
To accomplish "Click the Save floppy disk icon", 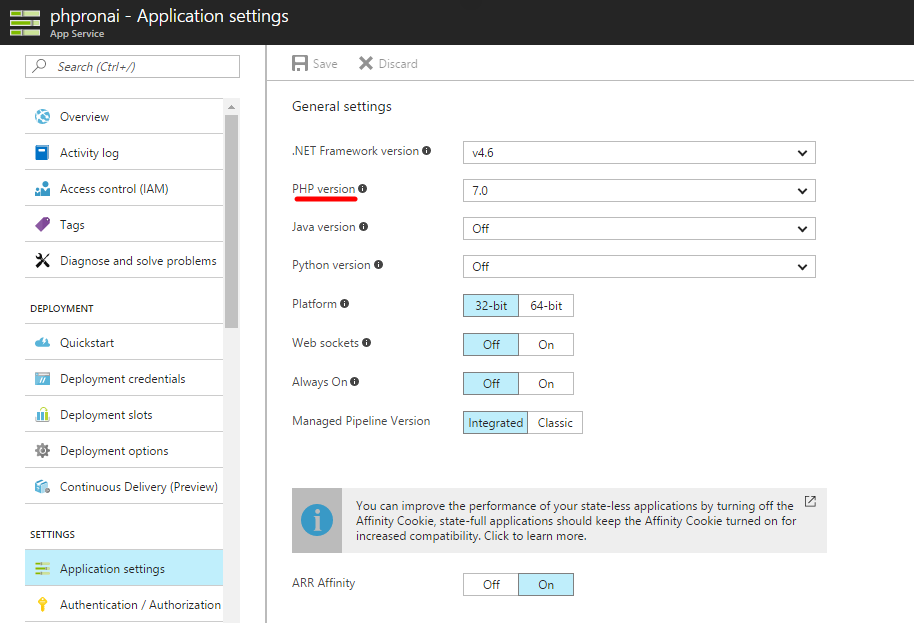I will coord(300,64).
